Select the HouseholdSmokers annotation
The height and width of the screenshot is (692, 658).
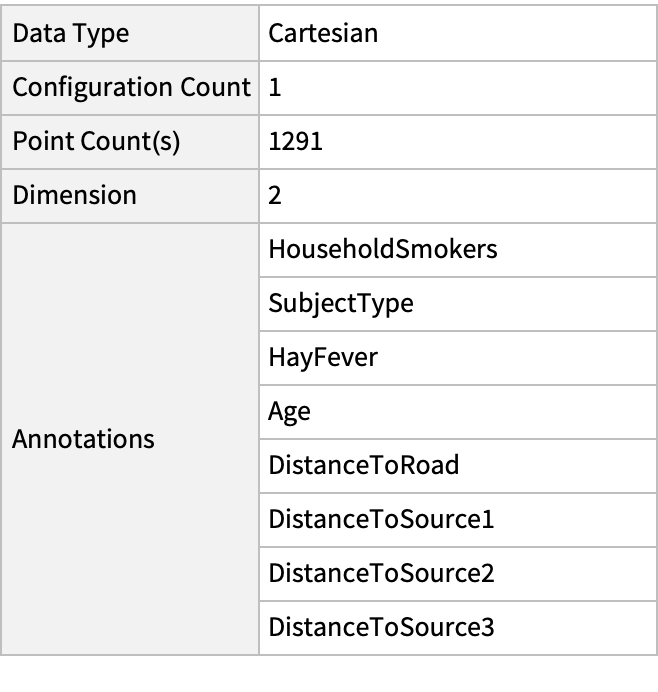(382, 249)
